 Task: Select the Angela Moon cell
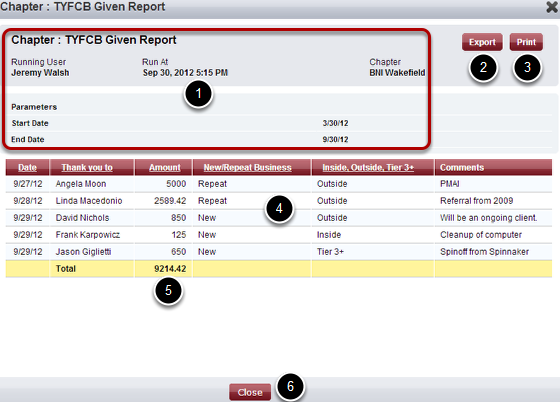pos(81,184)
